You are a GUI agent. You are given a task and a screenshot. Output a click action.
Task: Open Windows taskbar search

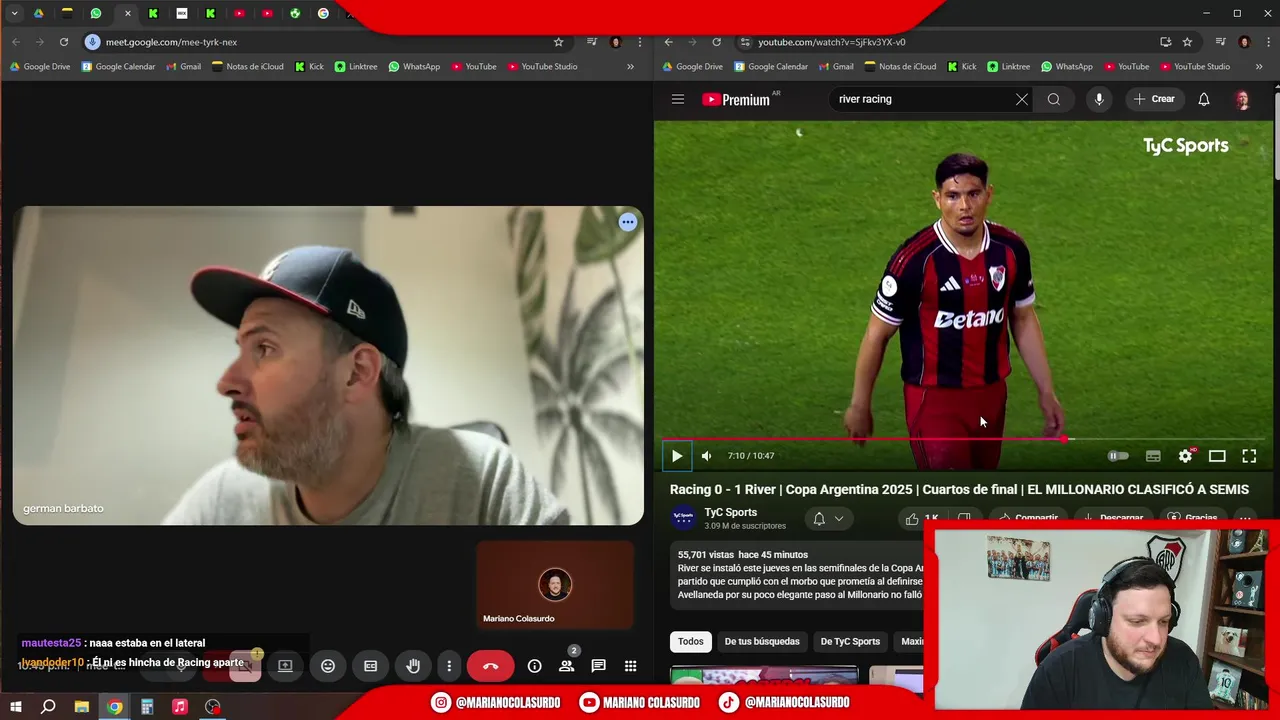[x=48, y=706]
